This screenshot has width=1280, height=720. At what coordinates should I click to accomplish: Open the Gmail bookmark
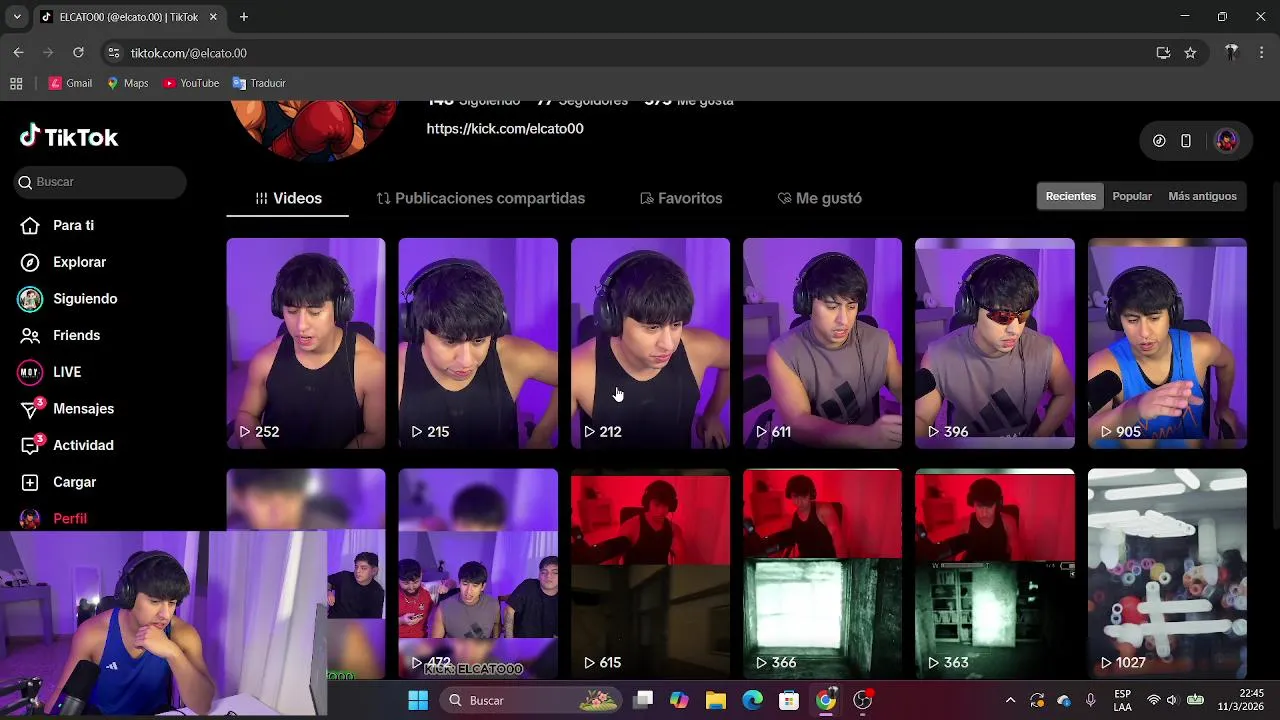[71, 83]
